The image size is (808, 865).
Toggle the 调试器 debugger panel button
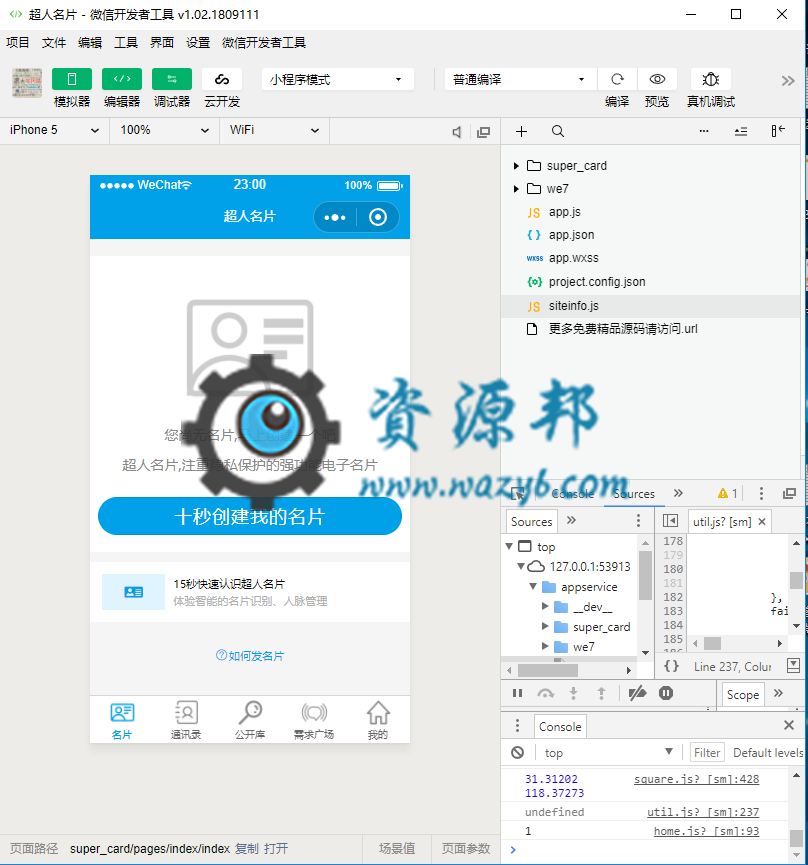pos(172,79)
